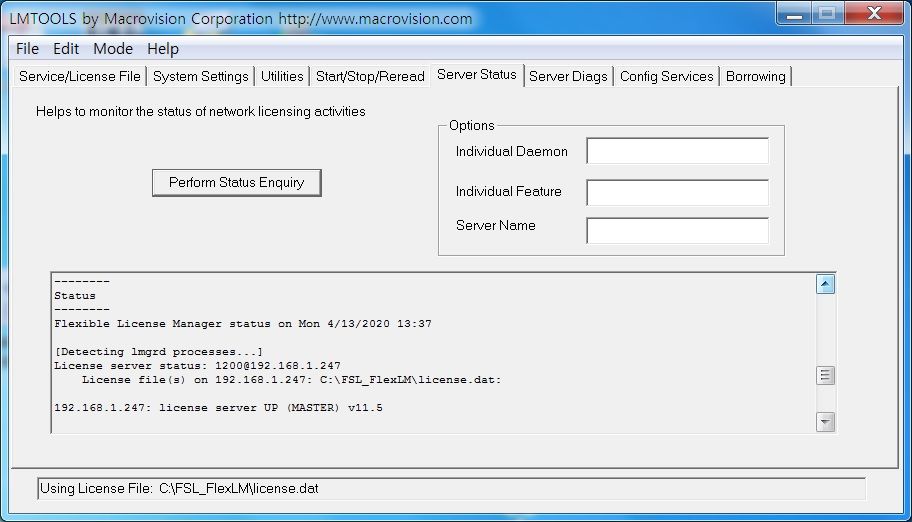Select the Server Status tab
Screen dimensions: 912x522
[477, 74]
